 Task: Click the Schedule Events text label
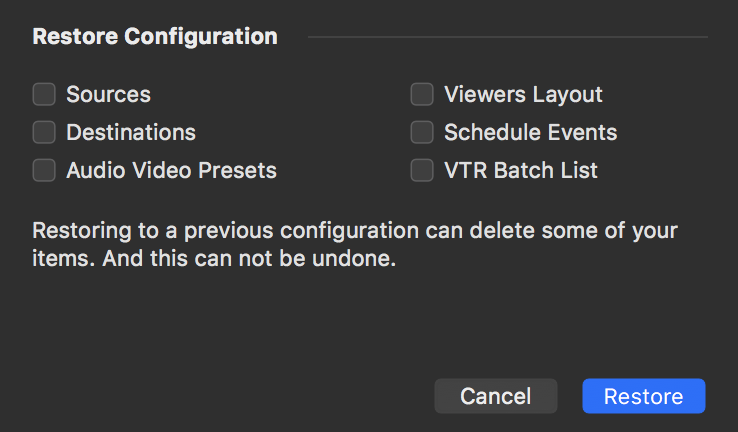[x=530, y=132]
